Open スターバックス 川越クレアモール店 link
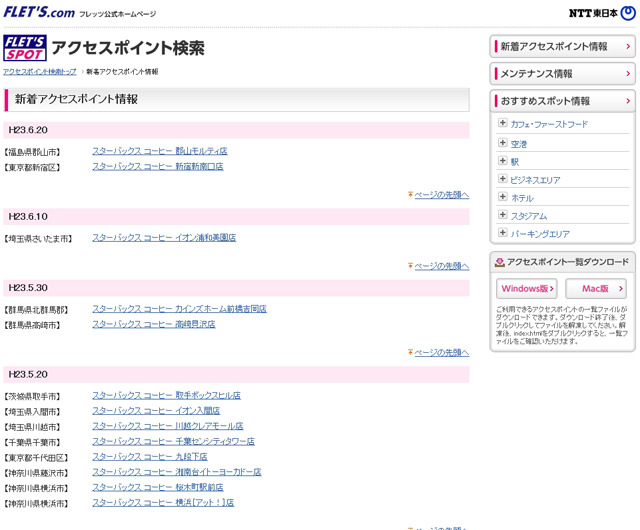Viewport: 640px width, 530px height. click(x=168, y=426)
